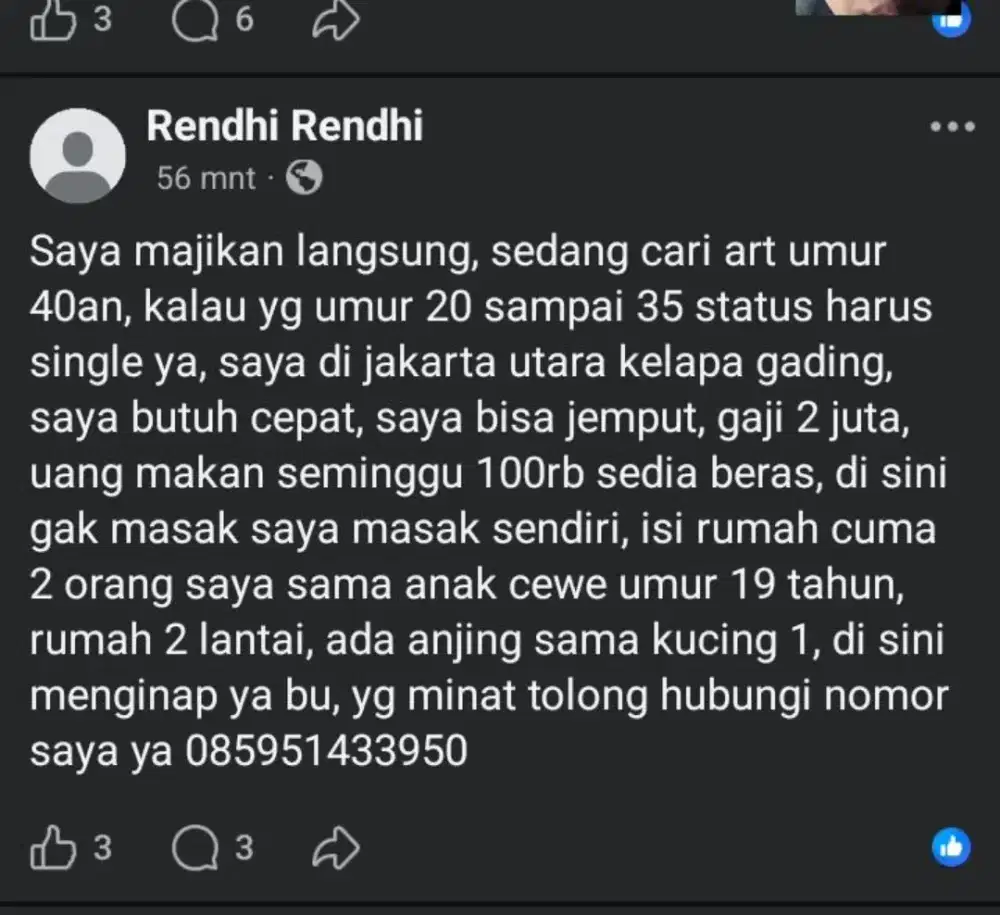Click the like count 3 at the bottom

(103, 849)
